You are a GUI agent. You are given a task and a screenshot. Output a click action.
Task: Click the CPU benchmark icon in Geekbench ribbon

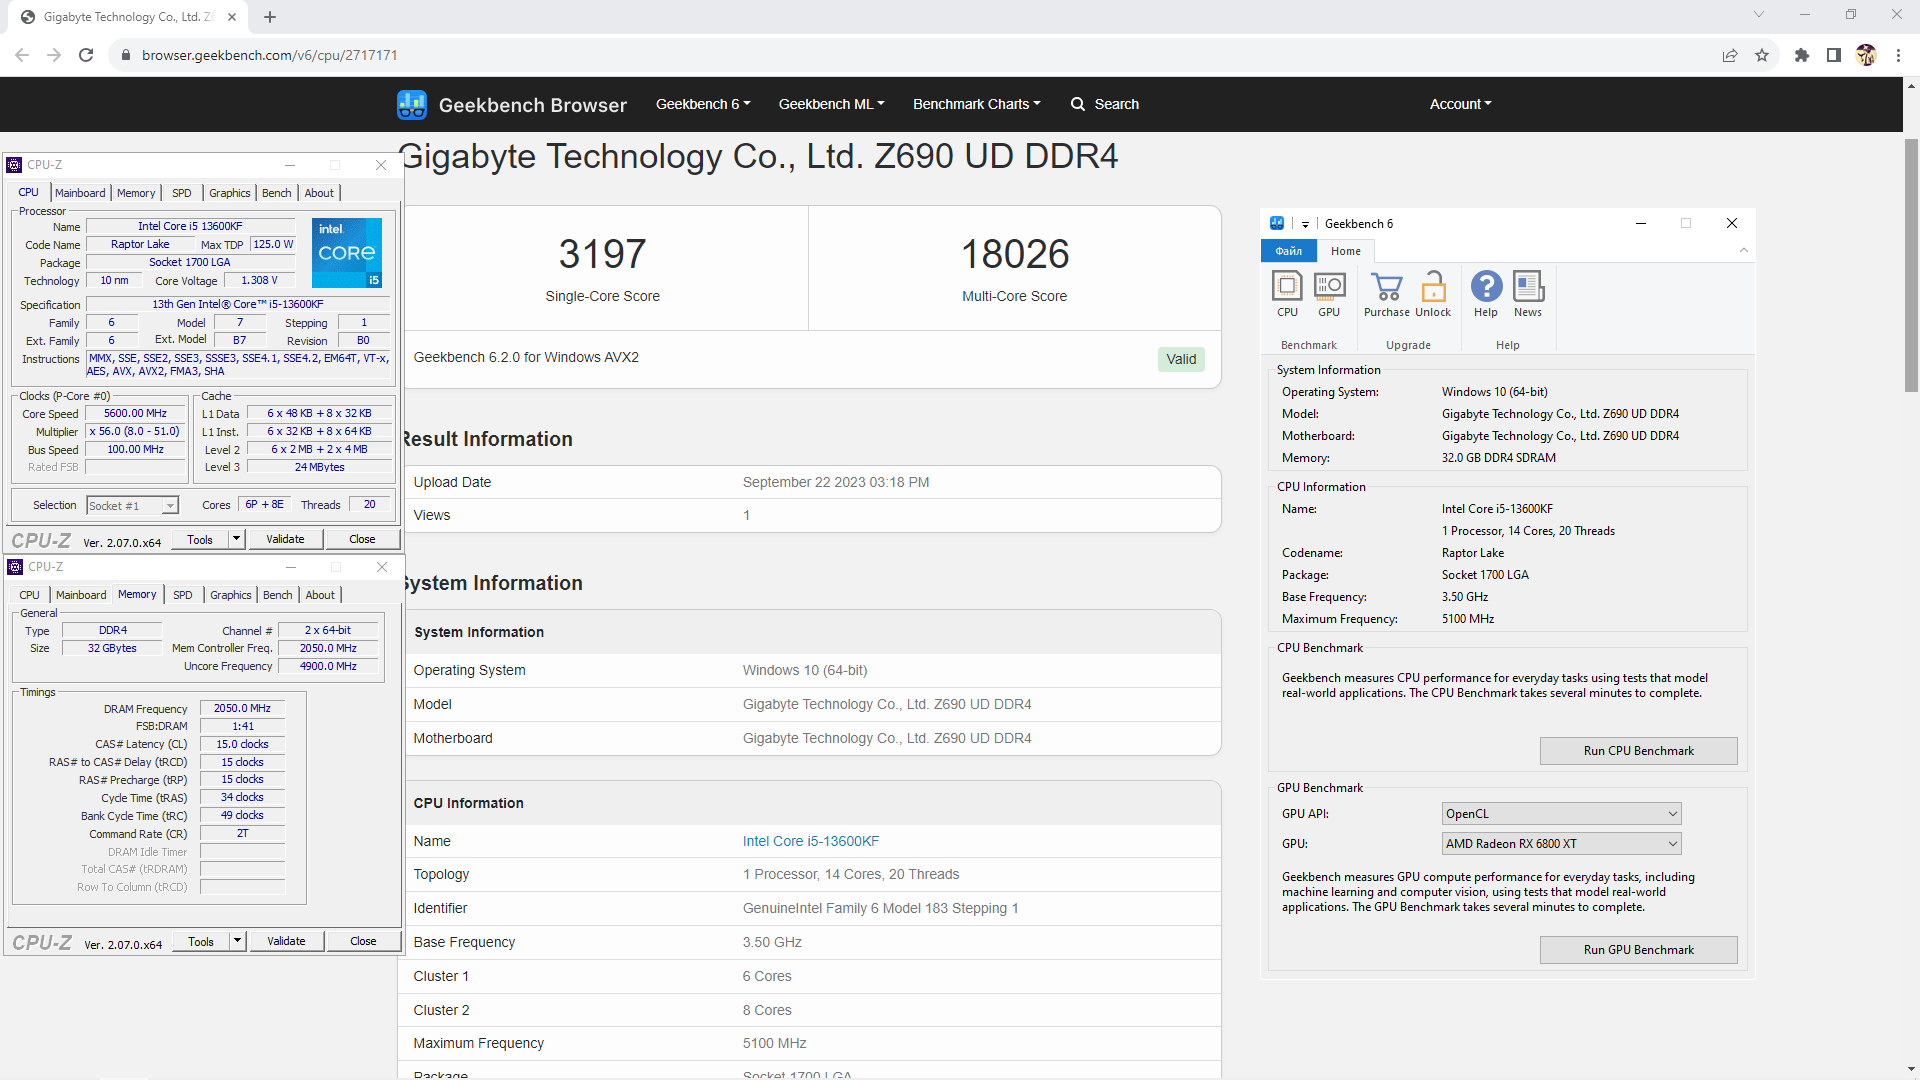(1287, 288)
